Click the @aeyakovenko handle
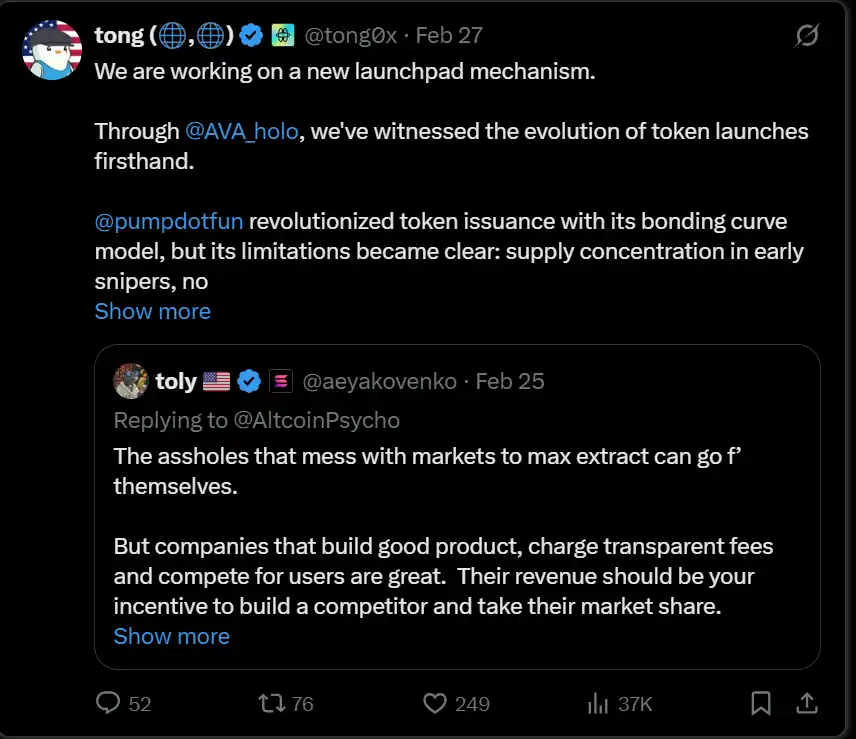The width and height of the screenshot is (856, 739). pyautogui.click(x=379, y=381)
